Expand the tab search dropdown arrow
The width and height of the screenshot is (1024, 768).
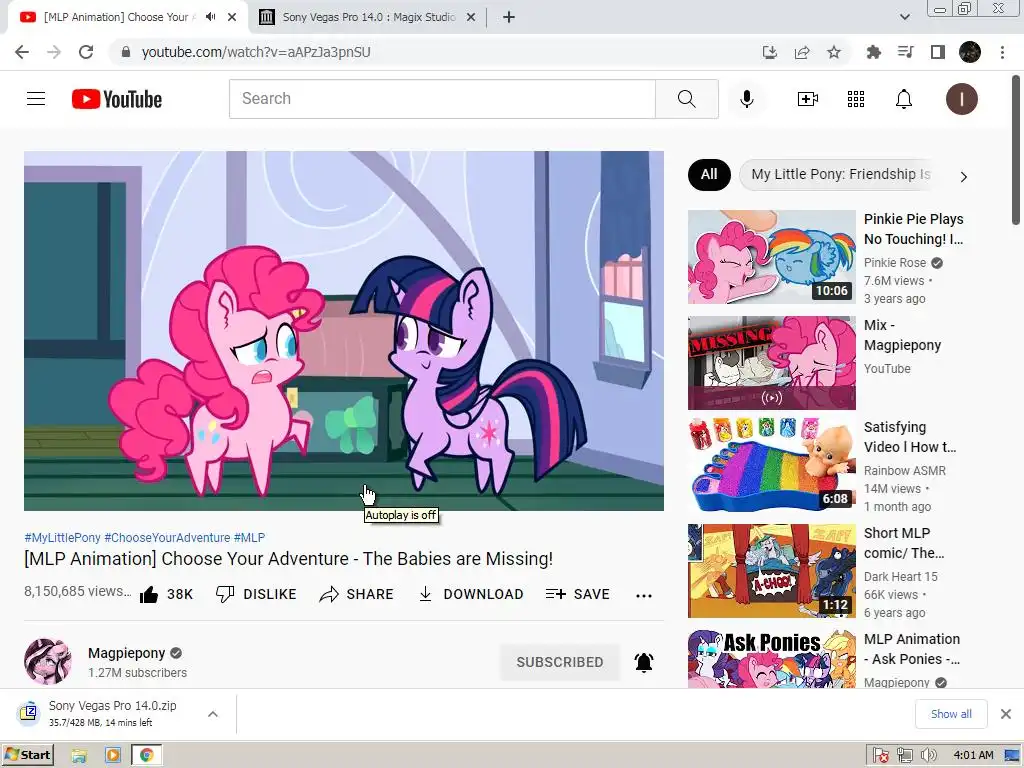904,17
